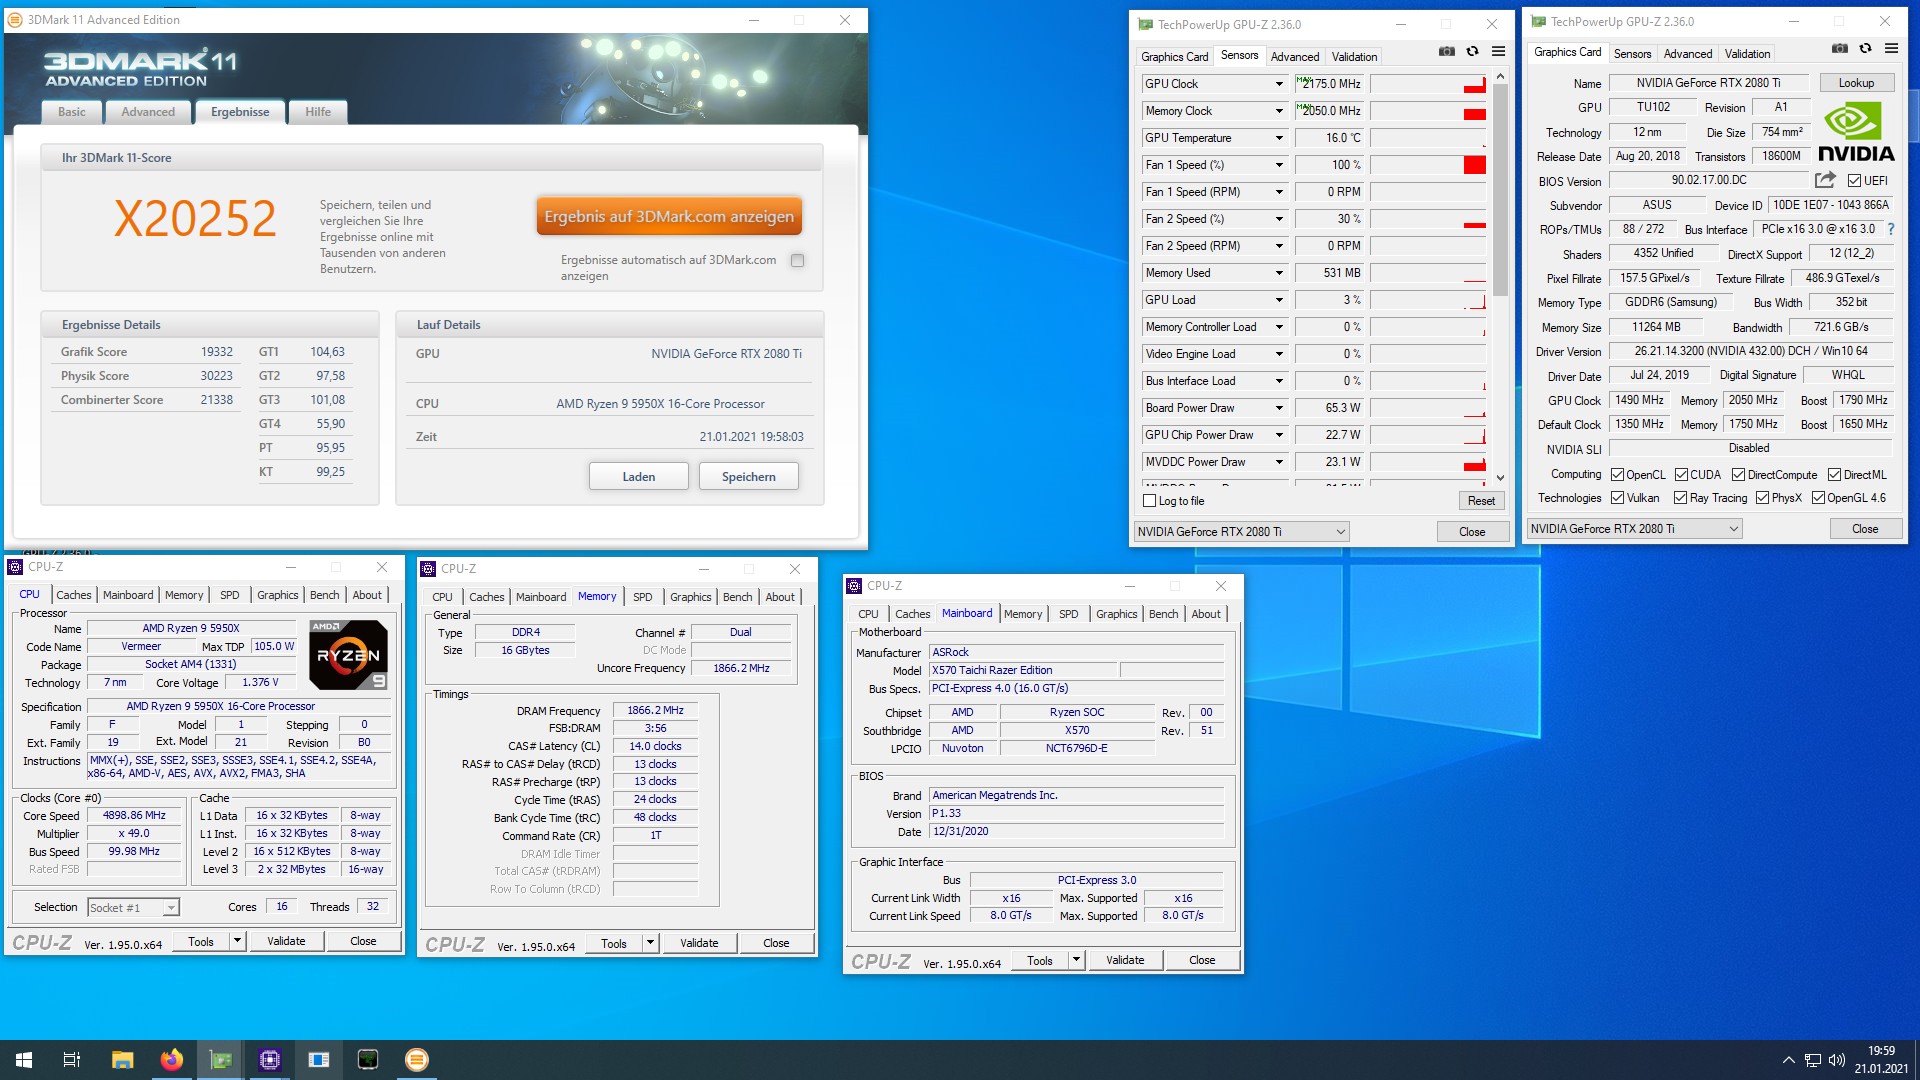Toggle the DirectML checkbox
This screenshot has height=1080, width=1920.
point(1834,475)
